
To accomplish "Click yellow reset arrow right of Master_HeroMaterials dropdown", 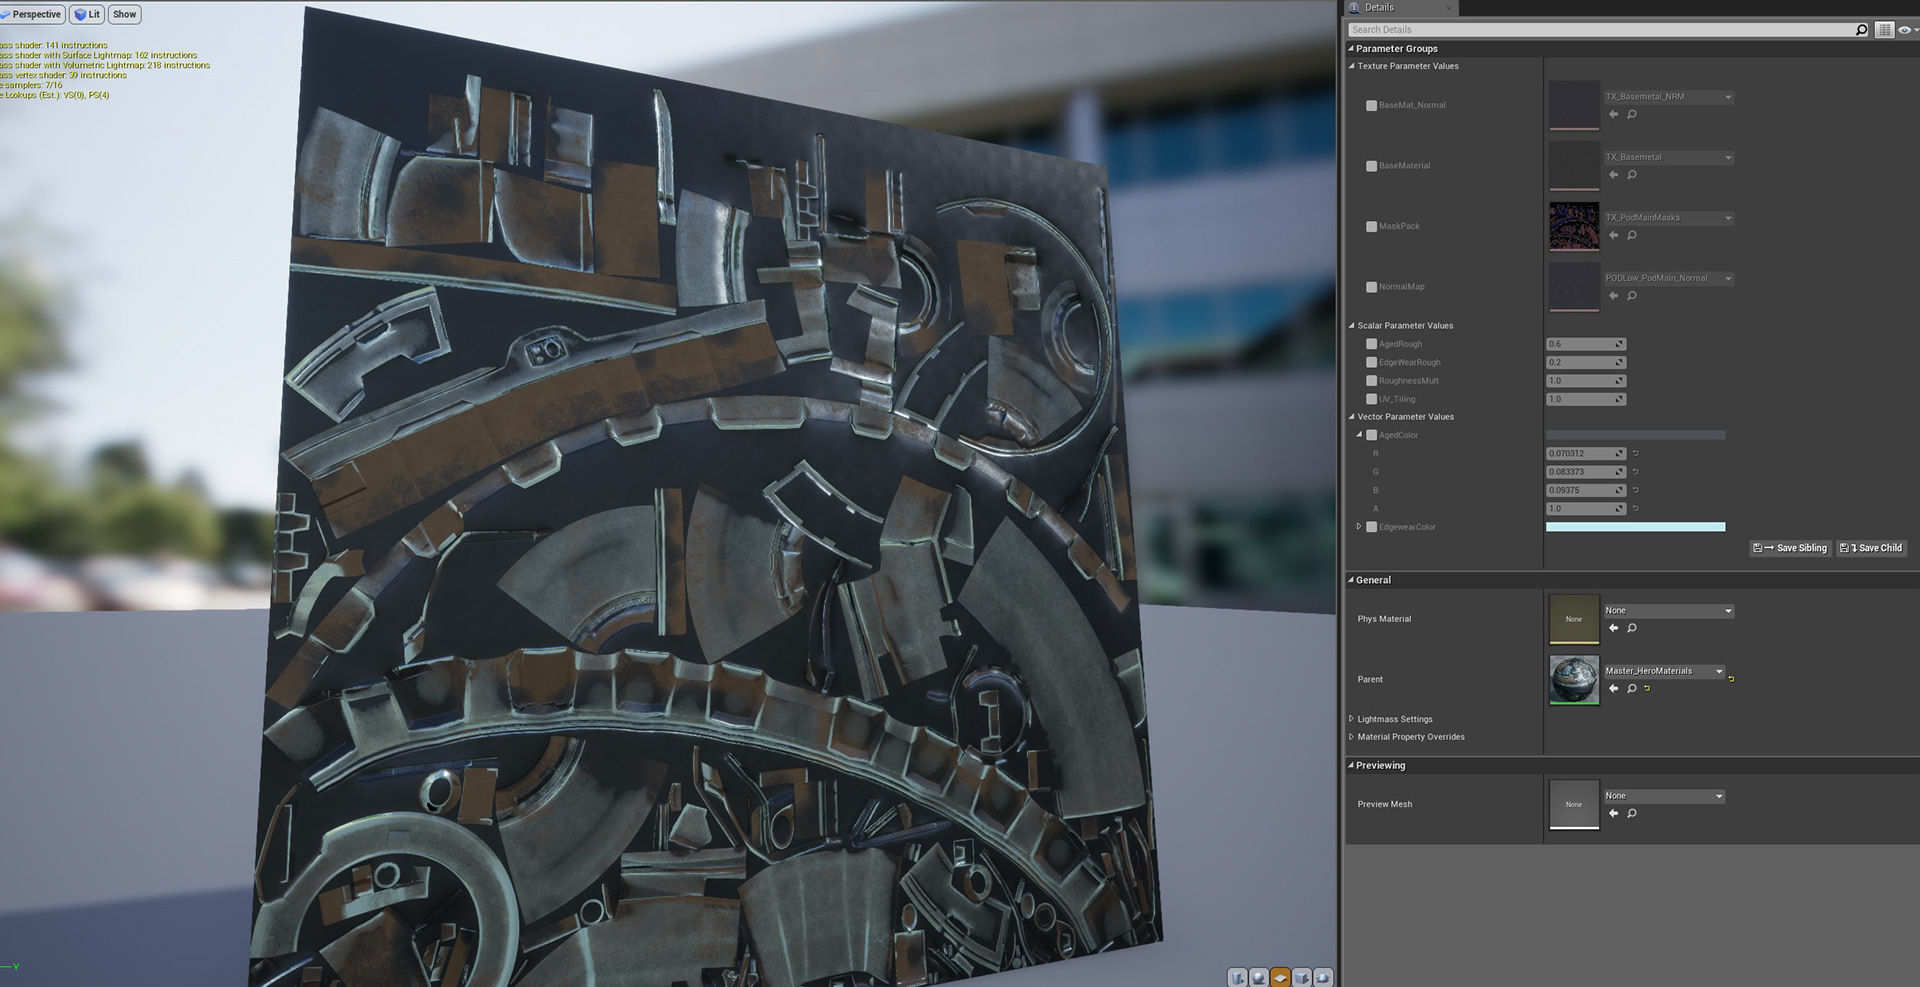I will (x=1731, y=679).
